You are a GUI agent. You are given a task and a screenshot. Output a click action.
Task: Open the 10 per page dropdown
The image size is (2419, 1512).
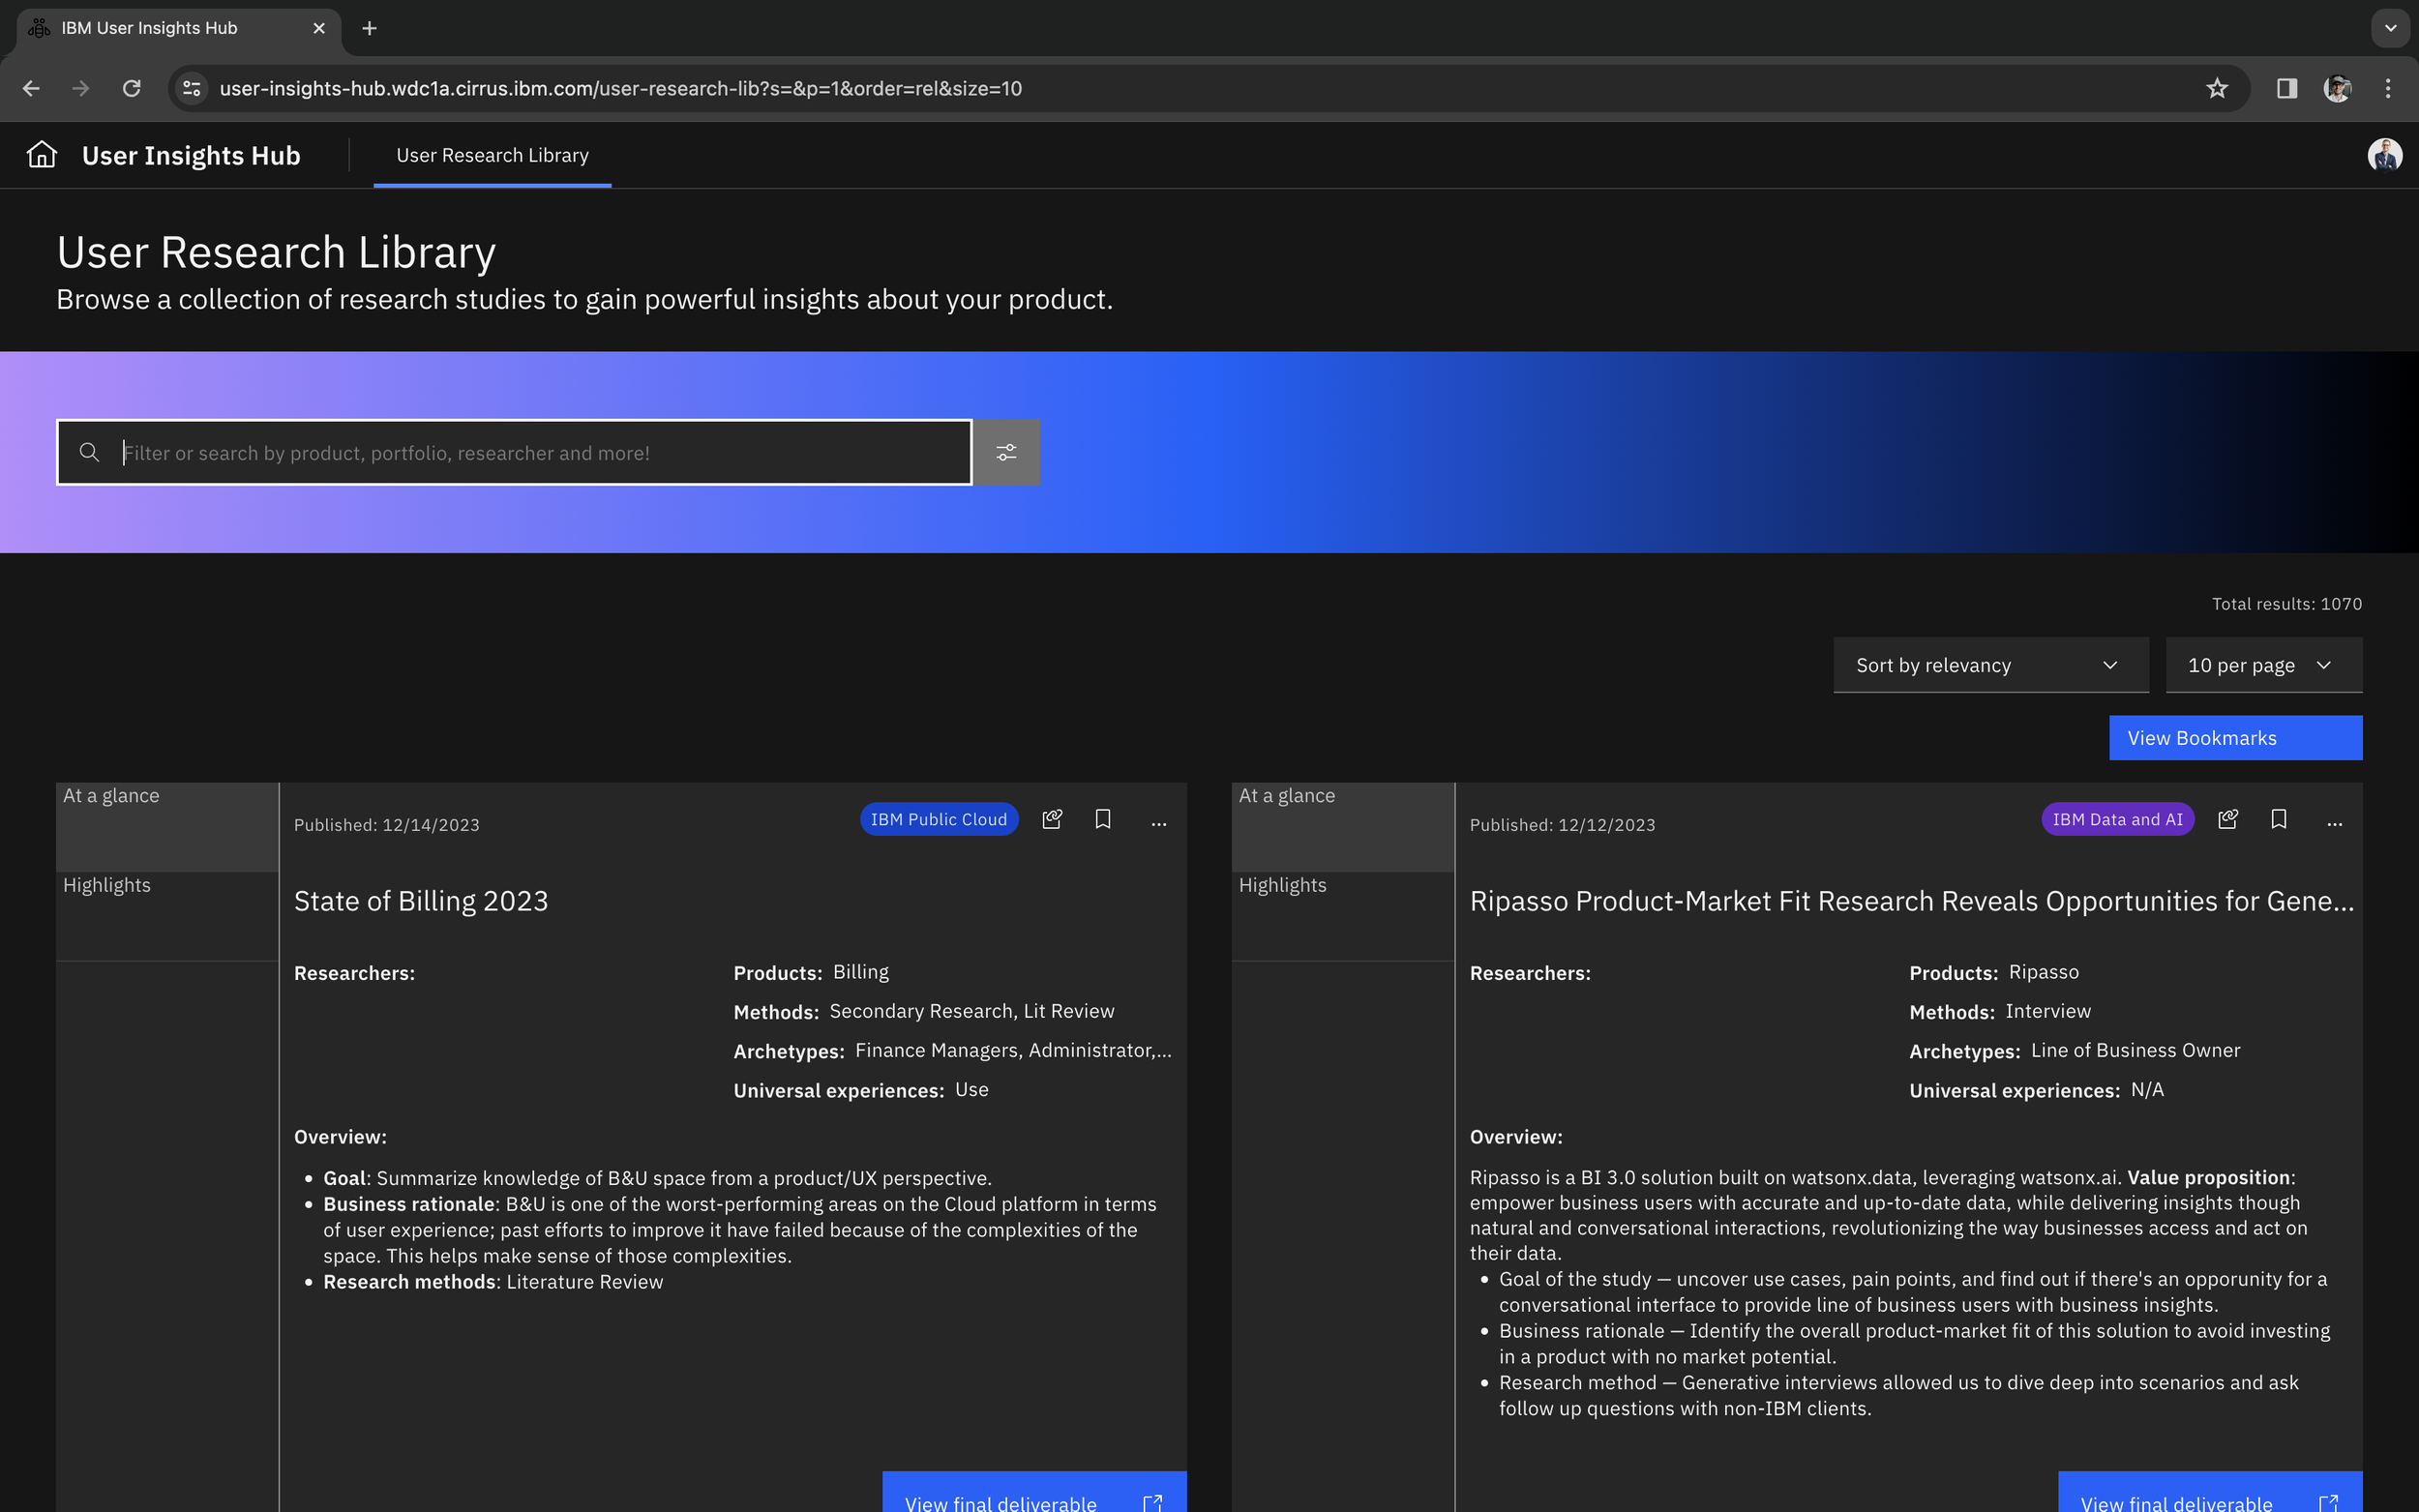click(2264, 665)
